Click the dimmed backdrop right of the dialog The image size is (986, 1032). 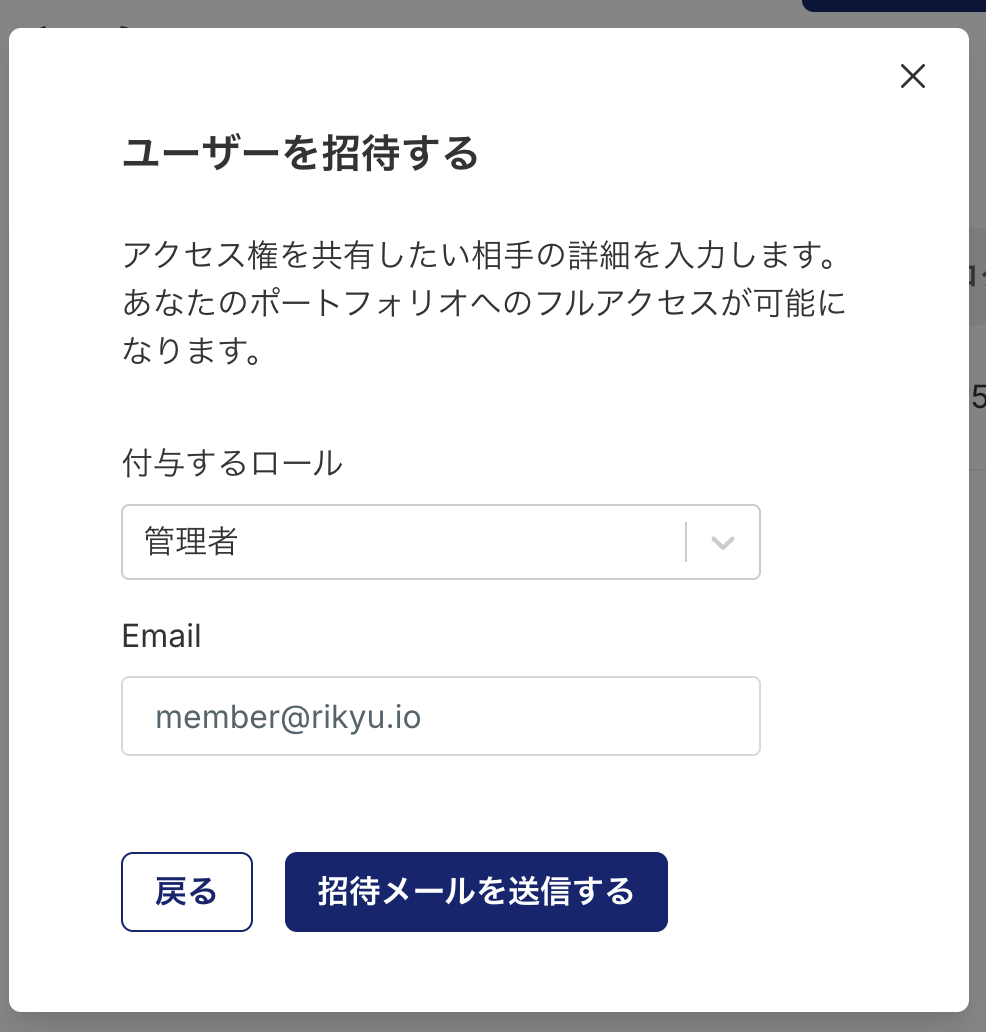(978, 600)
